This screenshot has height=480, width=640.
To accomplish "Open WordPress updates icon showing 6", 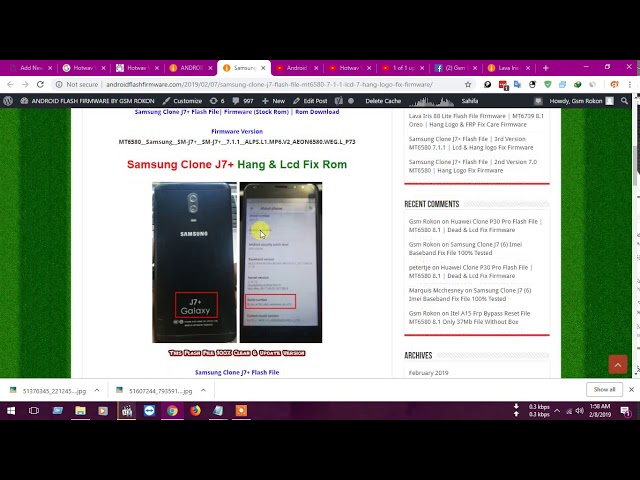I will coord(217,101).
